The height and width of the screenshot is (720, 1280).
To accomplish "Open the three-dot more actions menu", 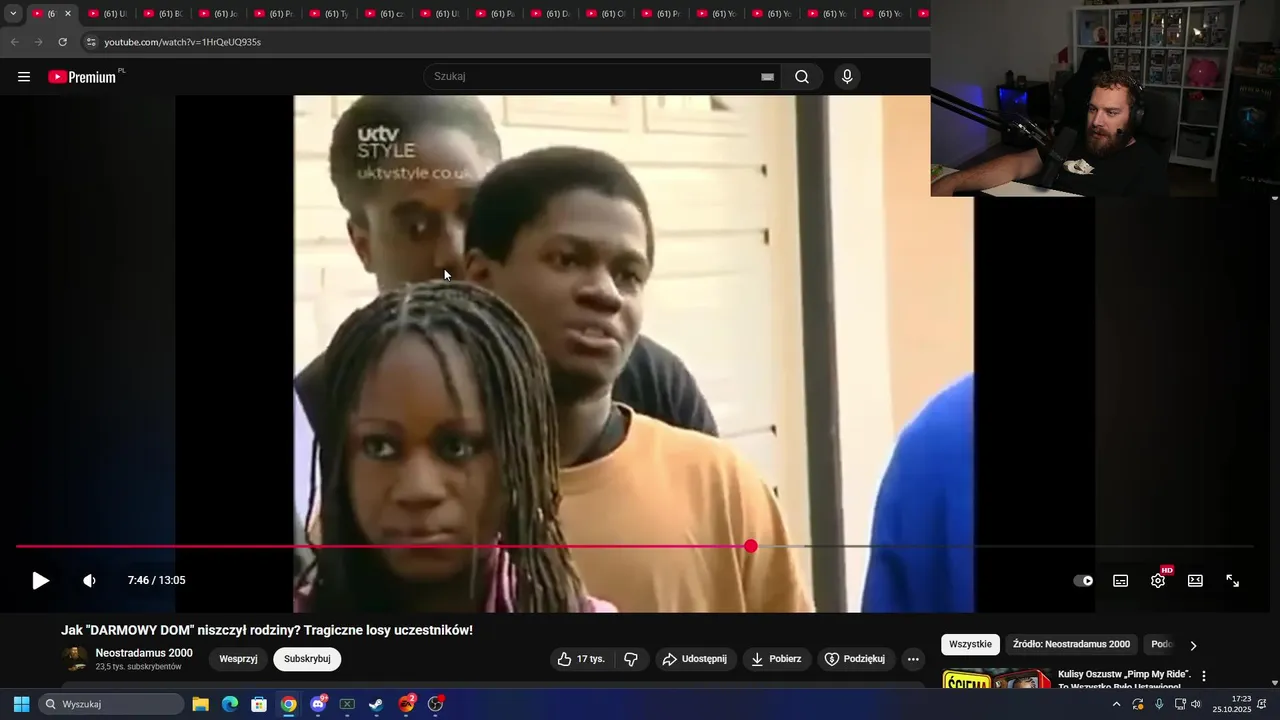I will [913, 659].
